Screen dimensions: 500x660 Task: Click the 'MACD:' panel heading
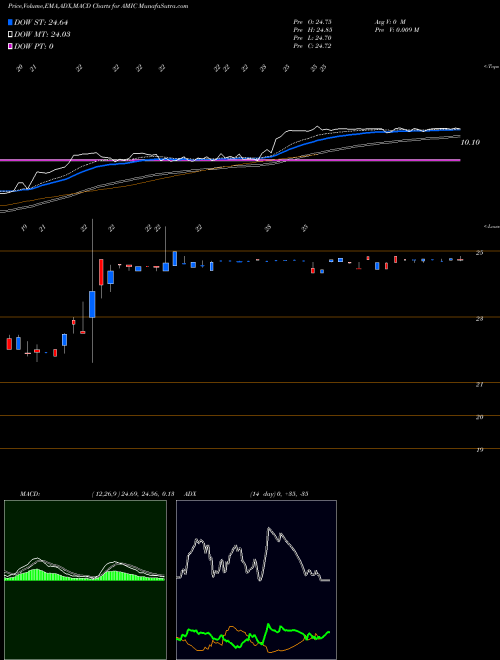pyautogui.click(x=30, y=494)
